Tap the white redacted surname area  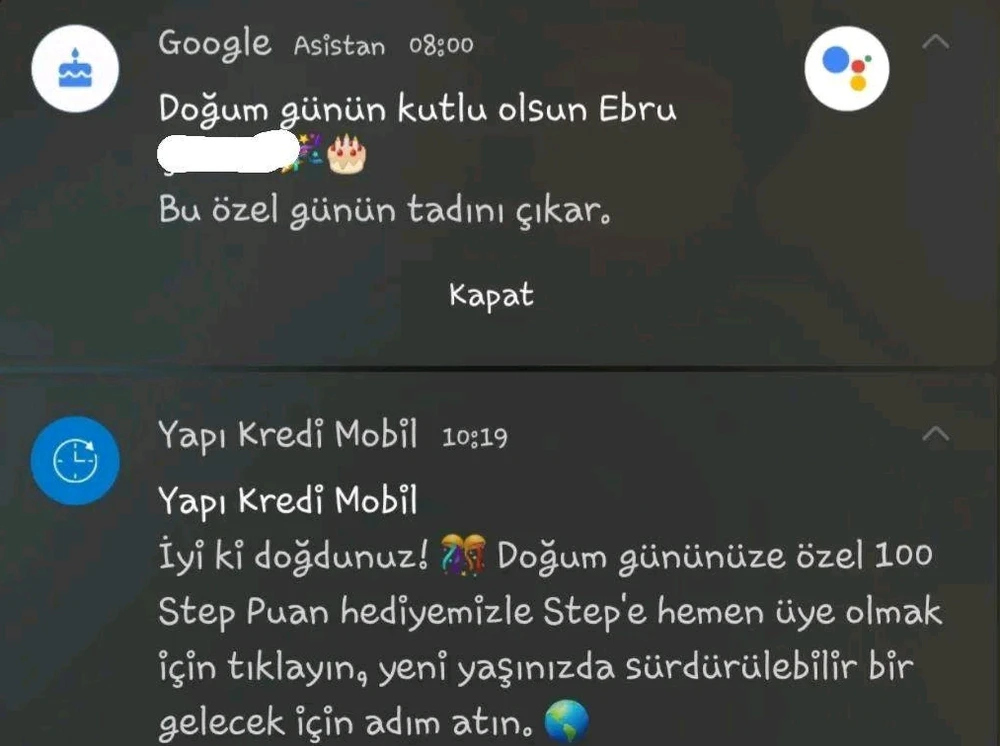coord(228,152)
